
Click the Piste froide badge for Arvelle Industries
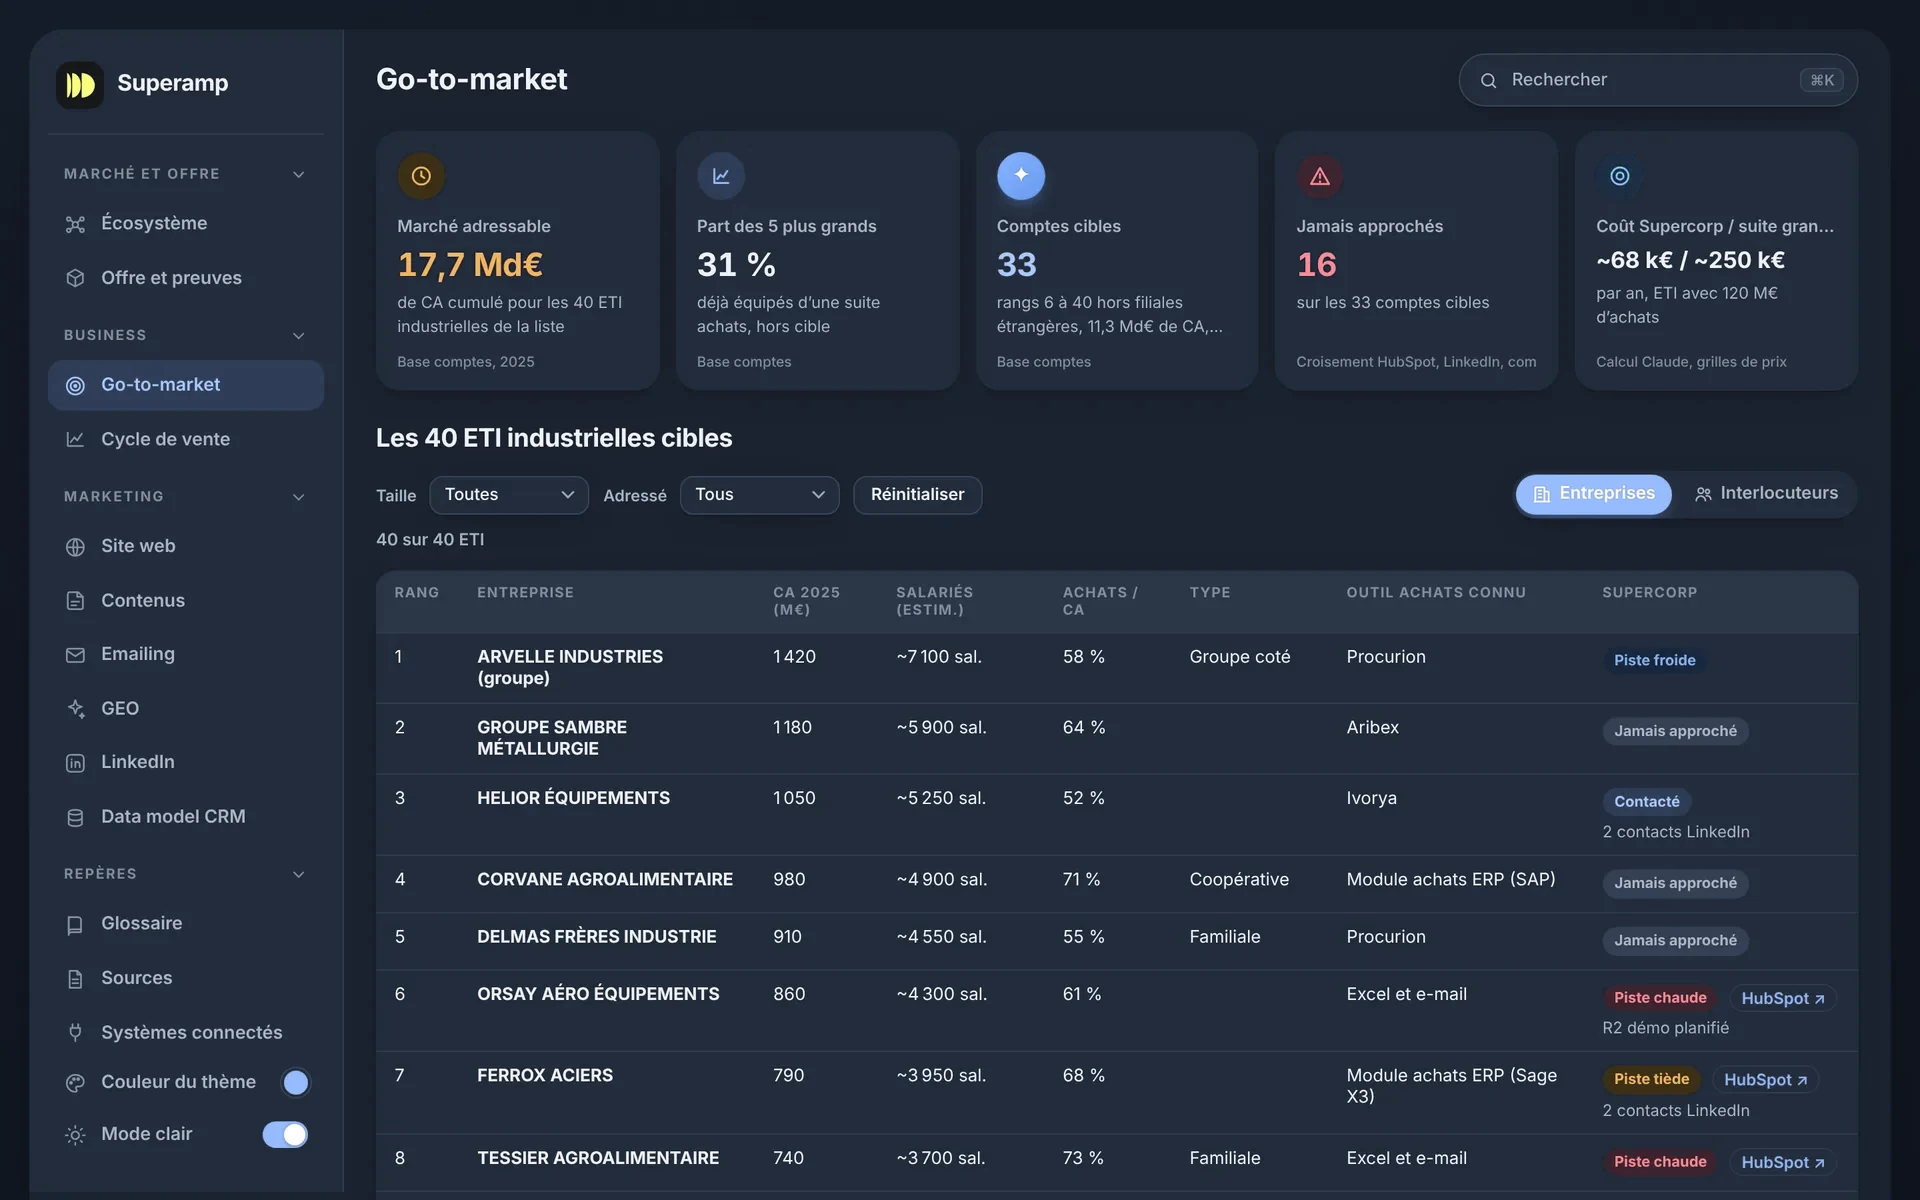point(1654,660)
